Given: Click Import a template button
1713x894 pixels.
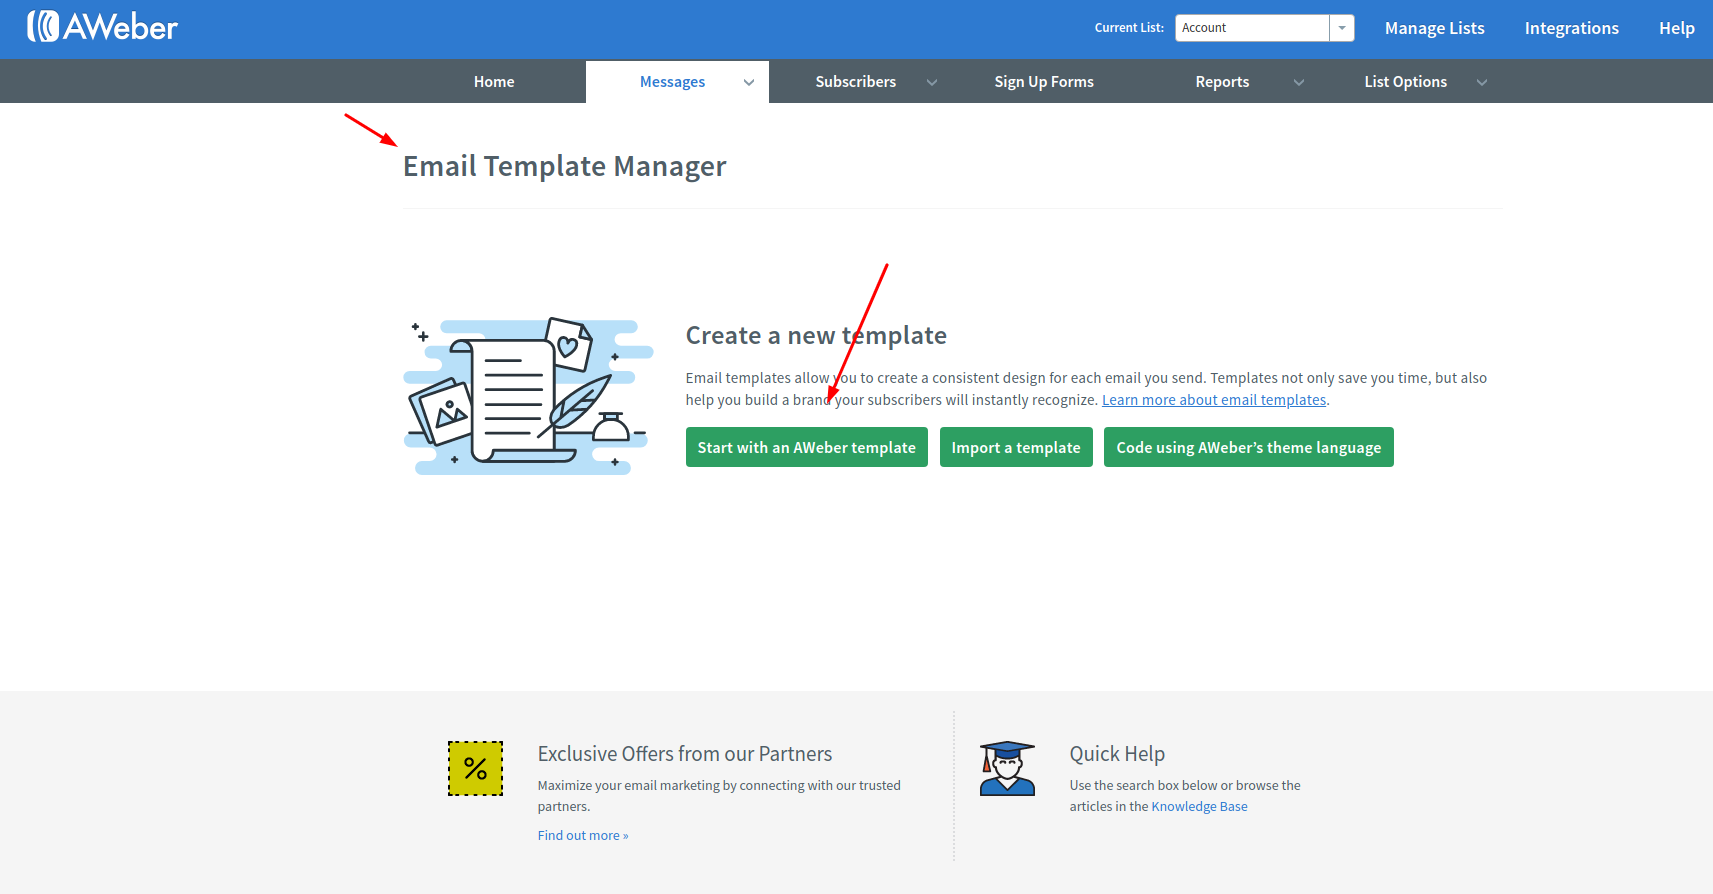Looking at the screenshot, I should point(1016,447).
